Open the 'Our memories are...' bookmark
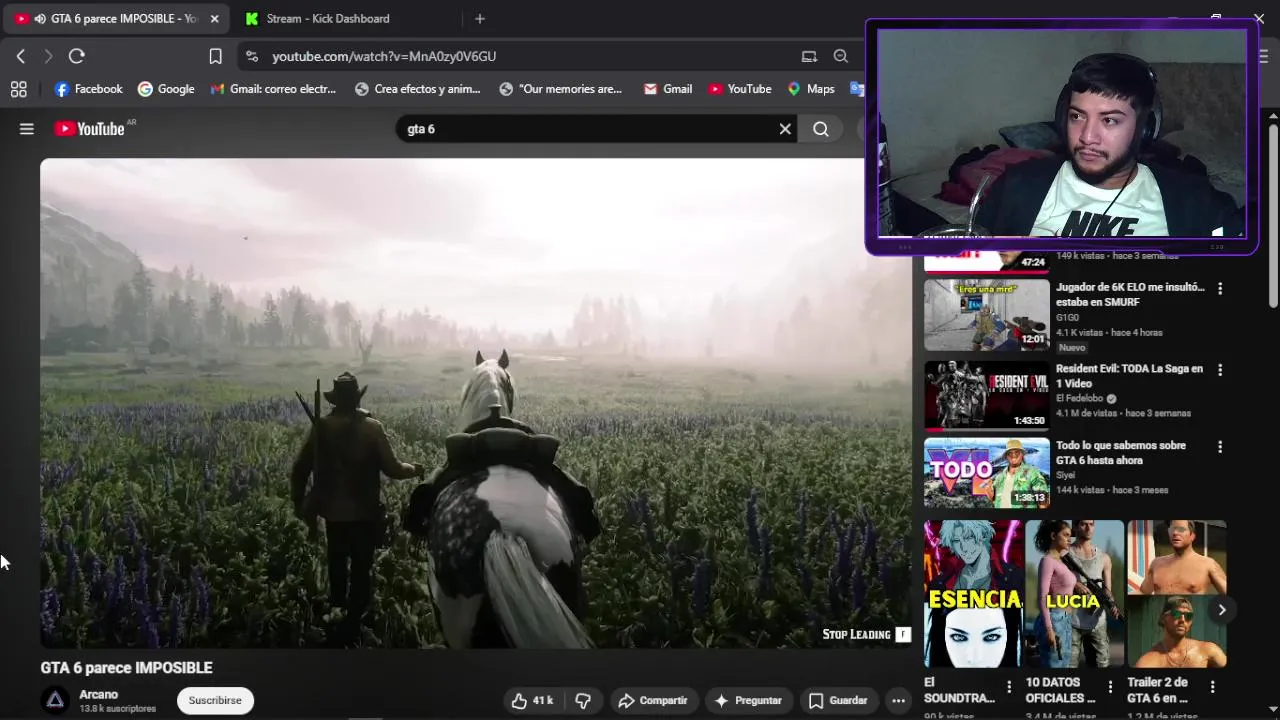1280x720 pixels. click(x=560, y=89)
